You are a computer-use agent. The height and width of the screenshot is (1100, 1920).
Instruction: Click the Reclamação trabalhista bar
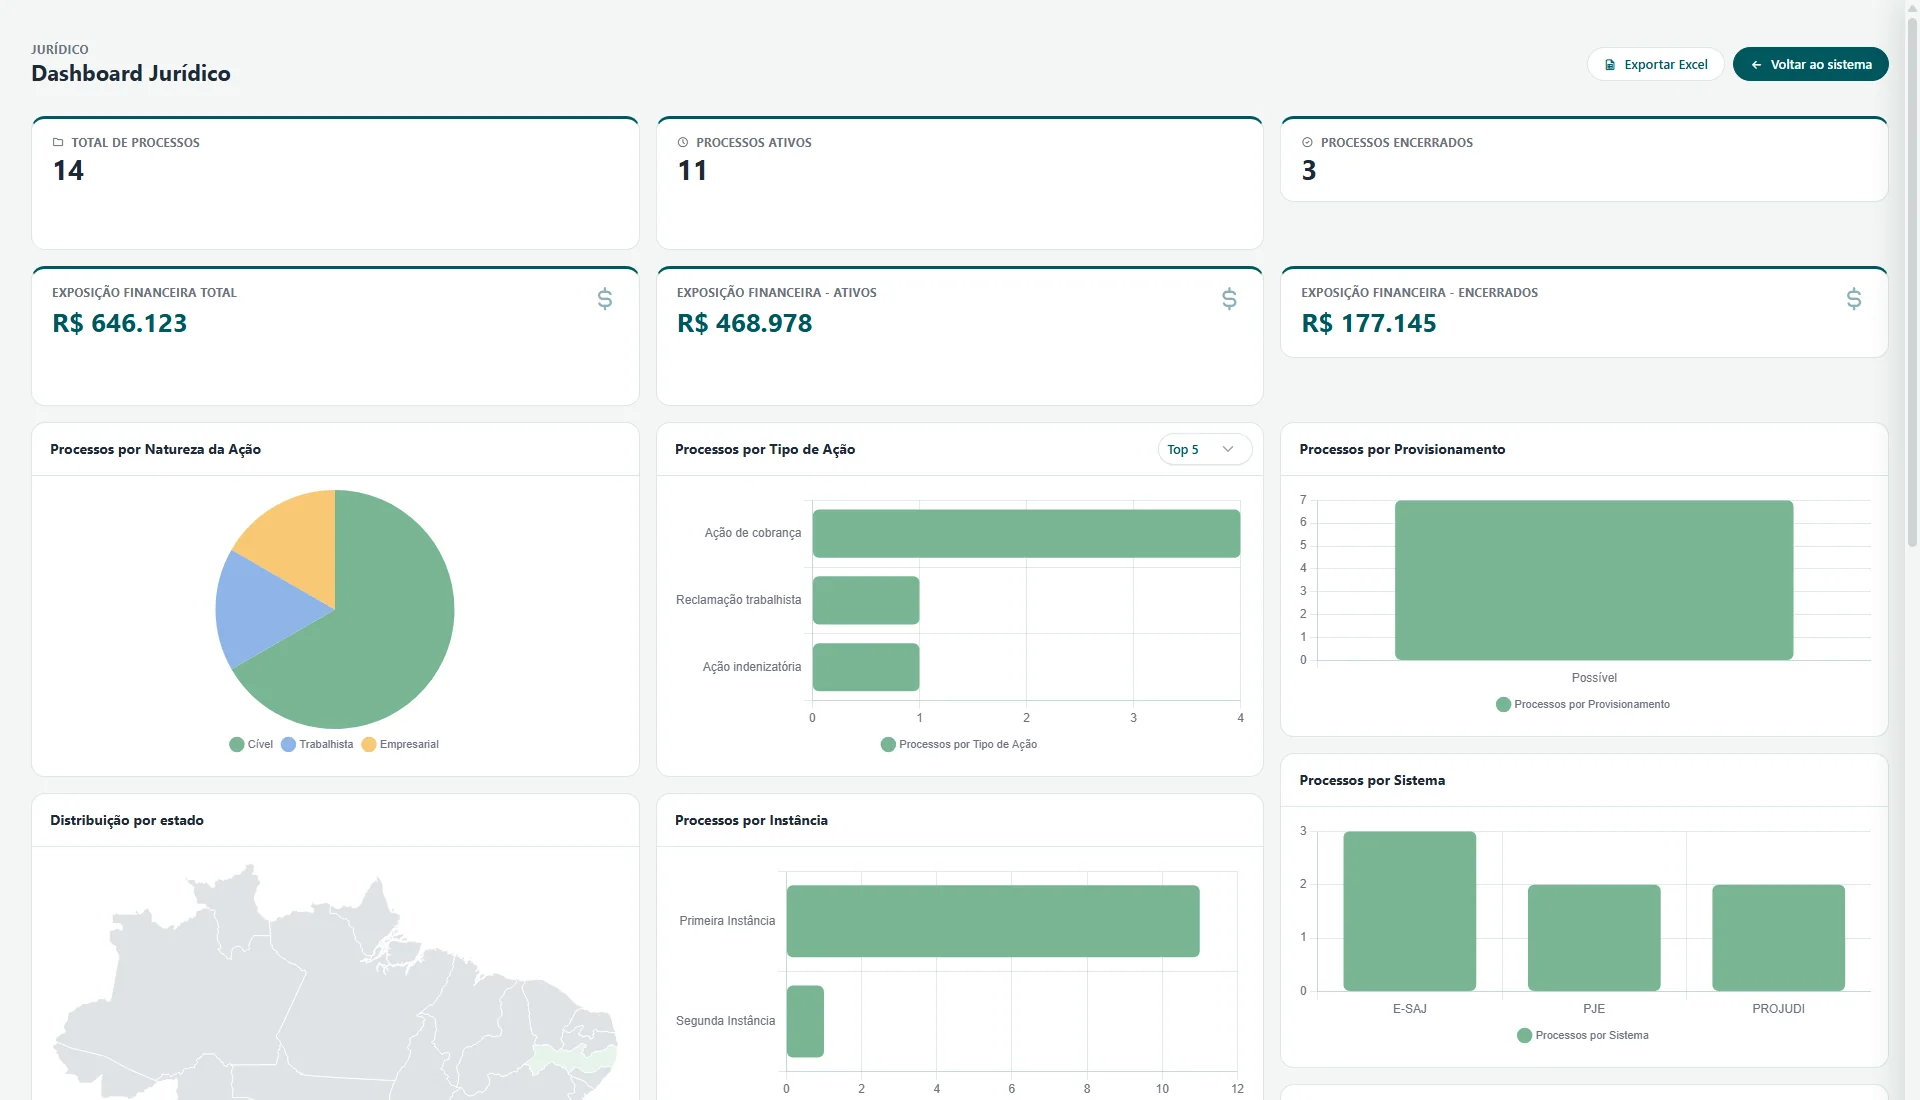tap(866, 600)
